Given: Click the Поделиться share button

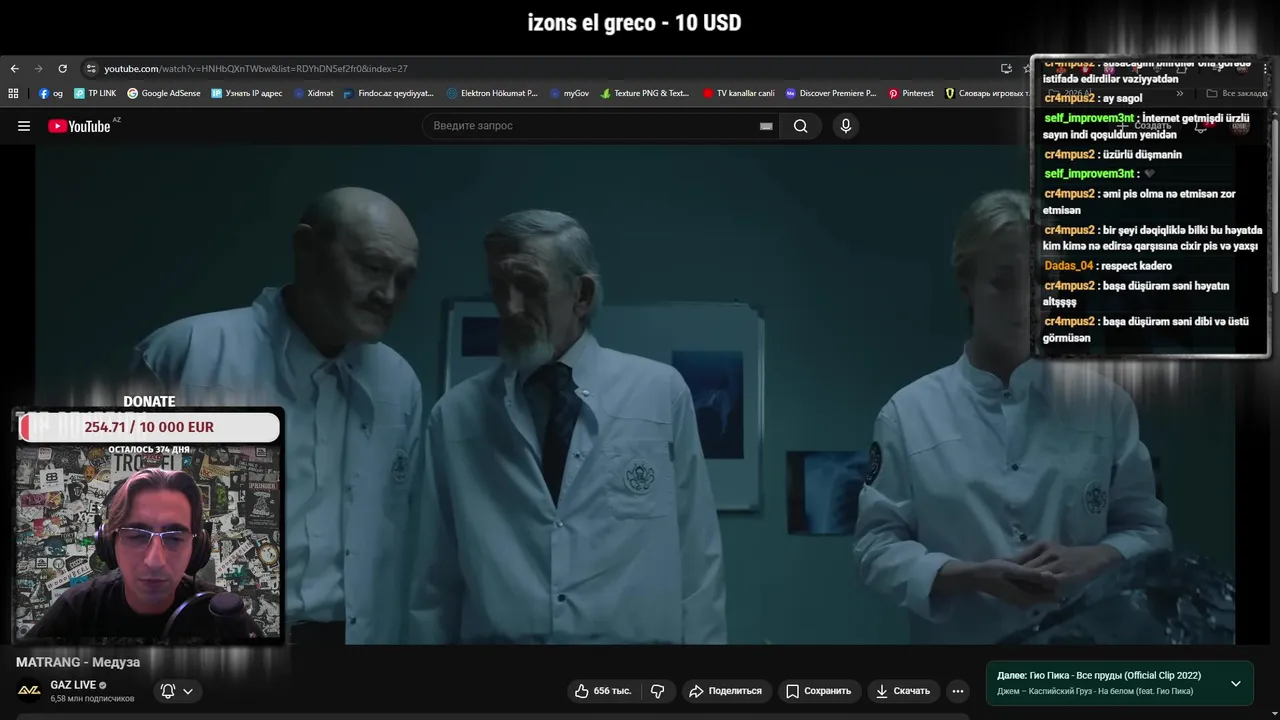Looking at the screenshot, I should point(725,691).
